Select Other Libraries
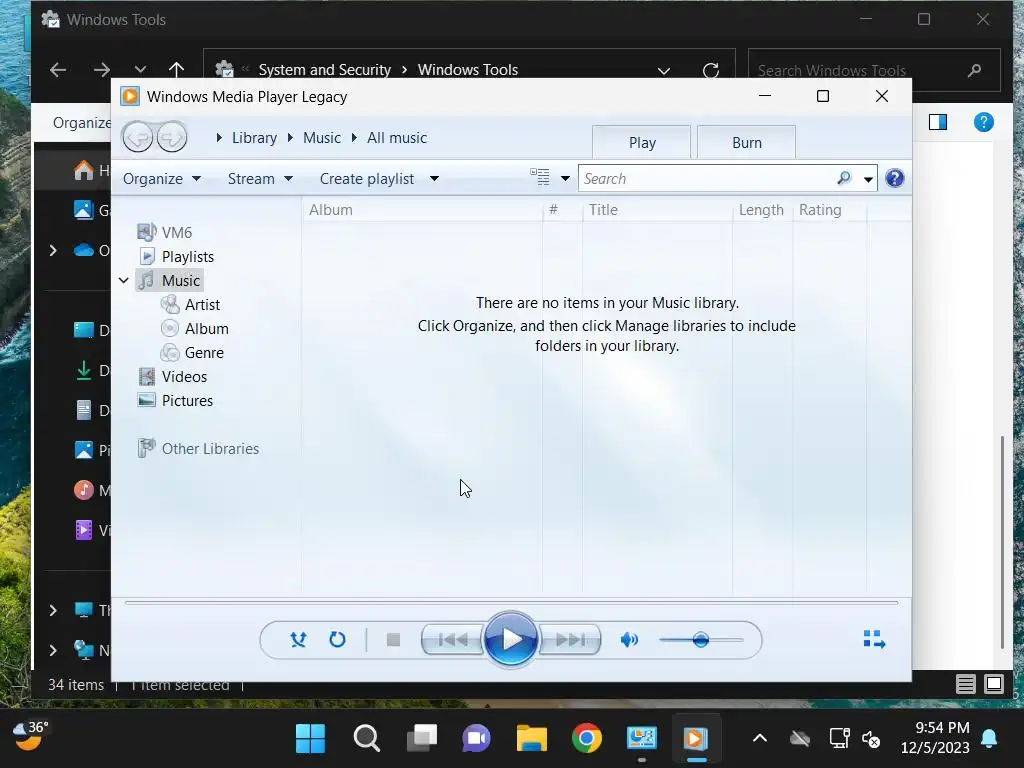Screen dimensions: 1024x768 tap(198, 449)
